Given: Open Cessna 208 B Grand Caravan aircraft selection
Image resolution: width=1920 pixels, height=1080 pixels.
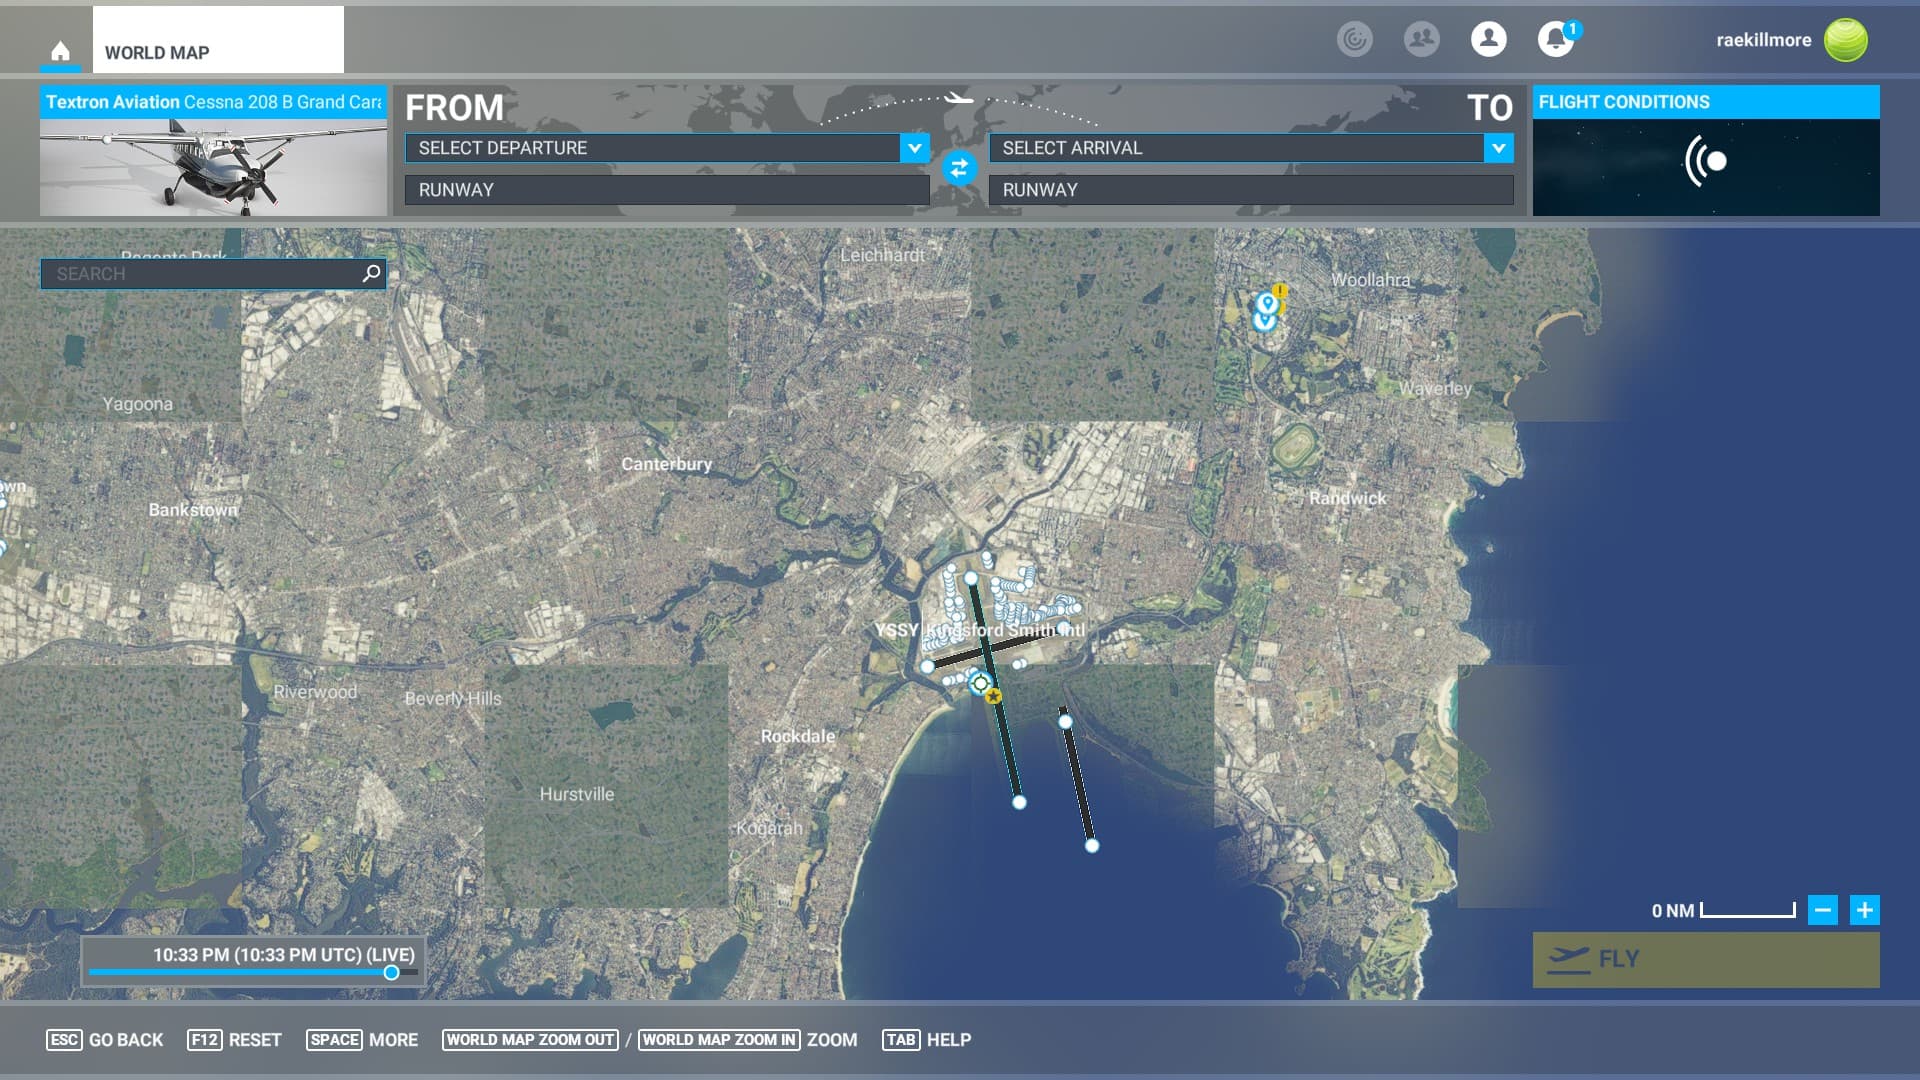Looking at the screenshot, I should [x=213, y=151].
